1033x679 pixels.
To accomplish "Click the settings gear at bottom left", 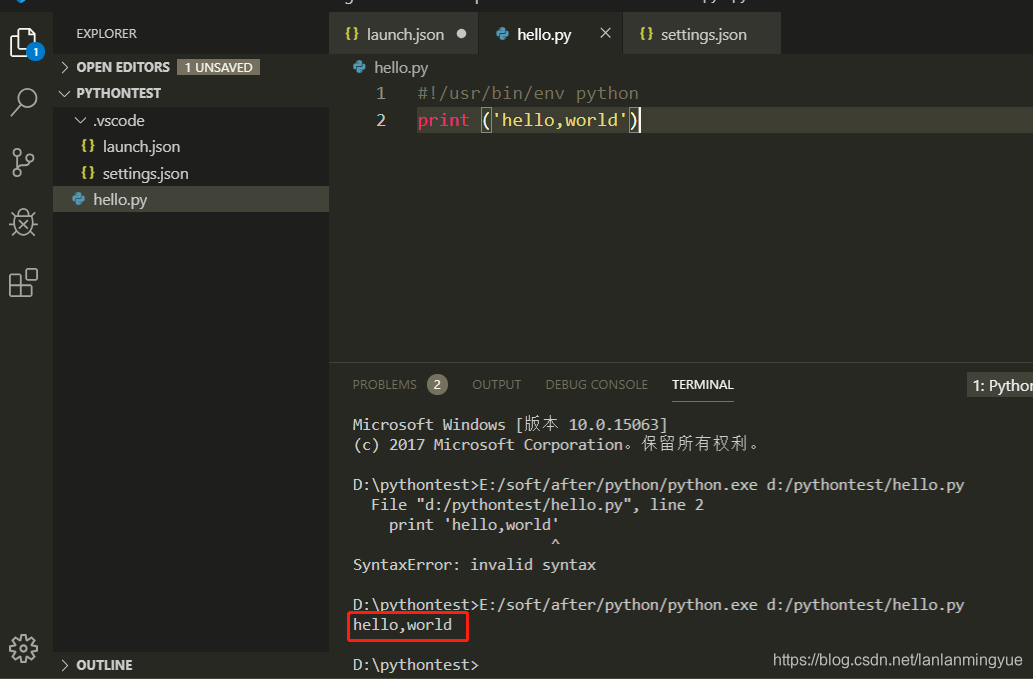I will tap(23, 648).
